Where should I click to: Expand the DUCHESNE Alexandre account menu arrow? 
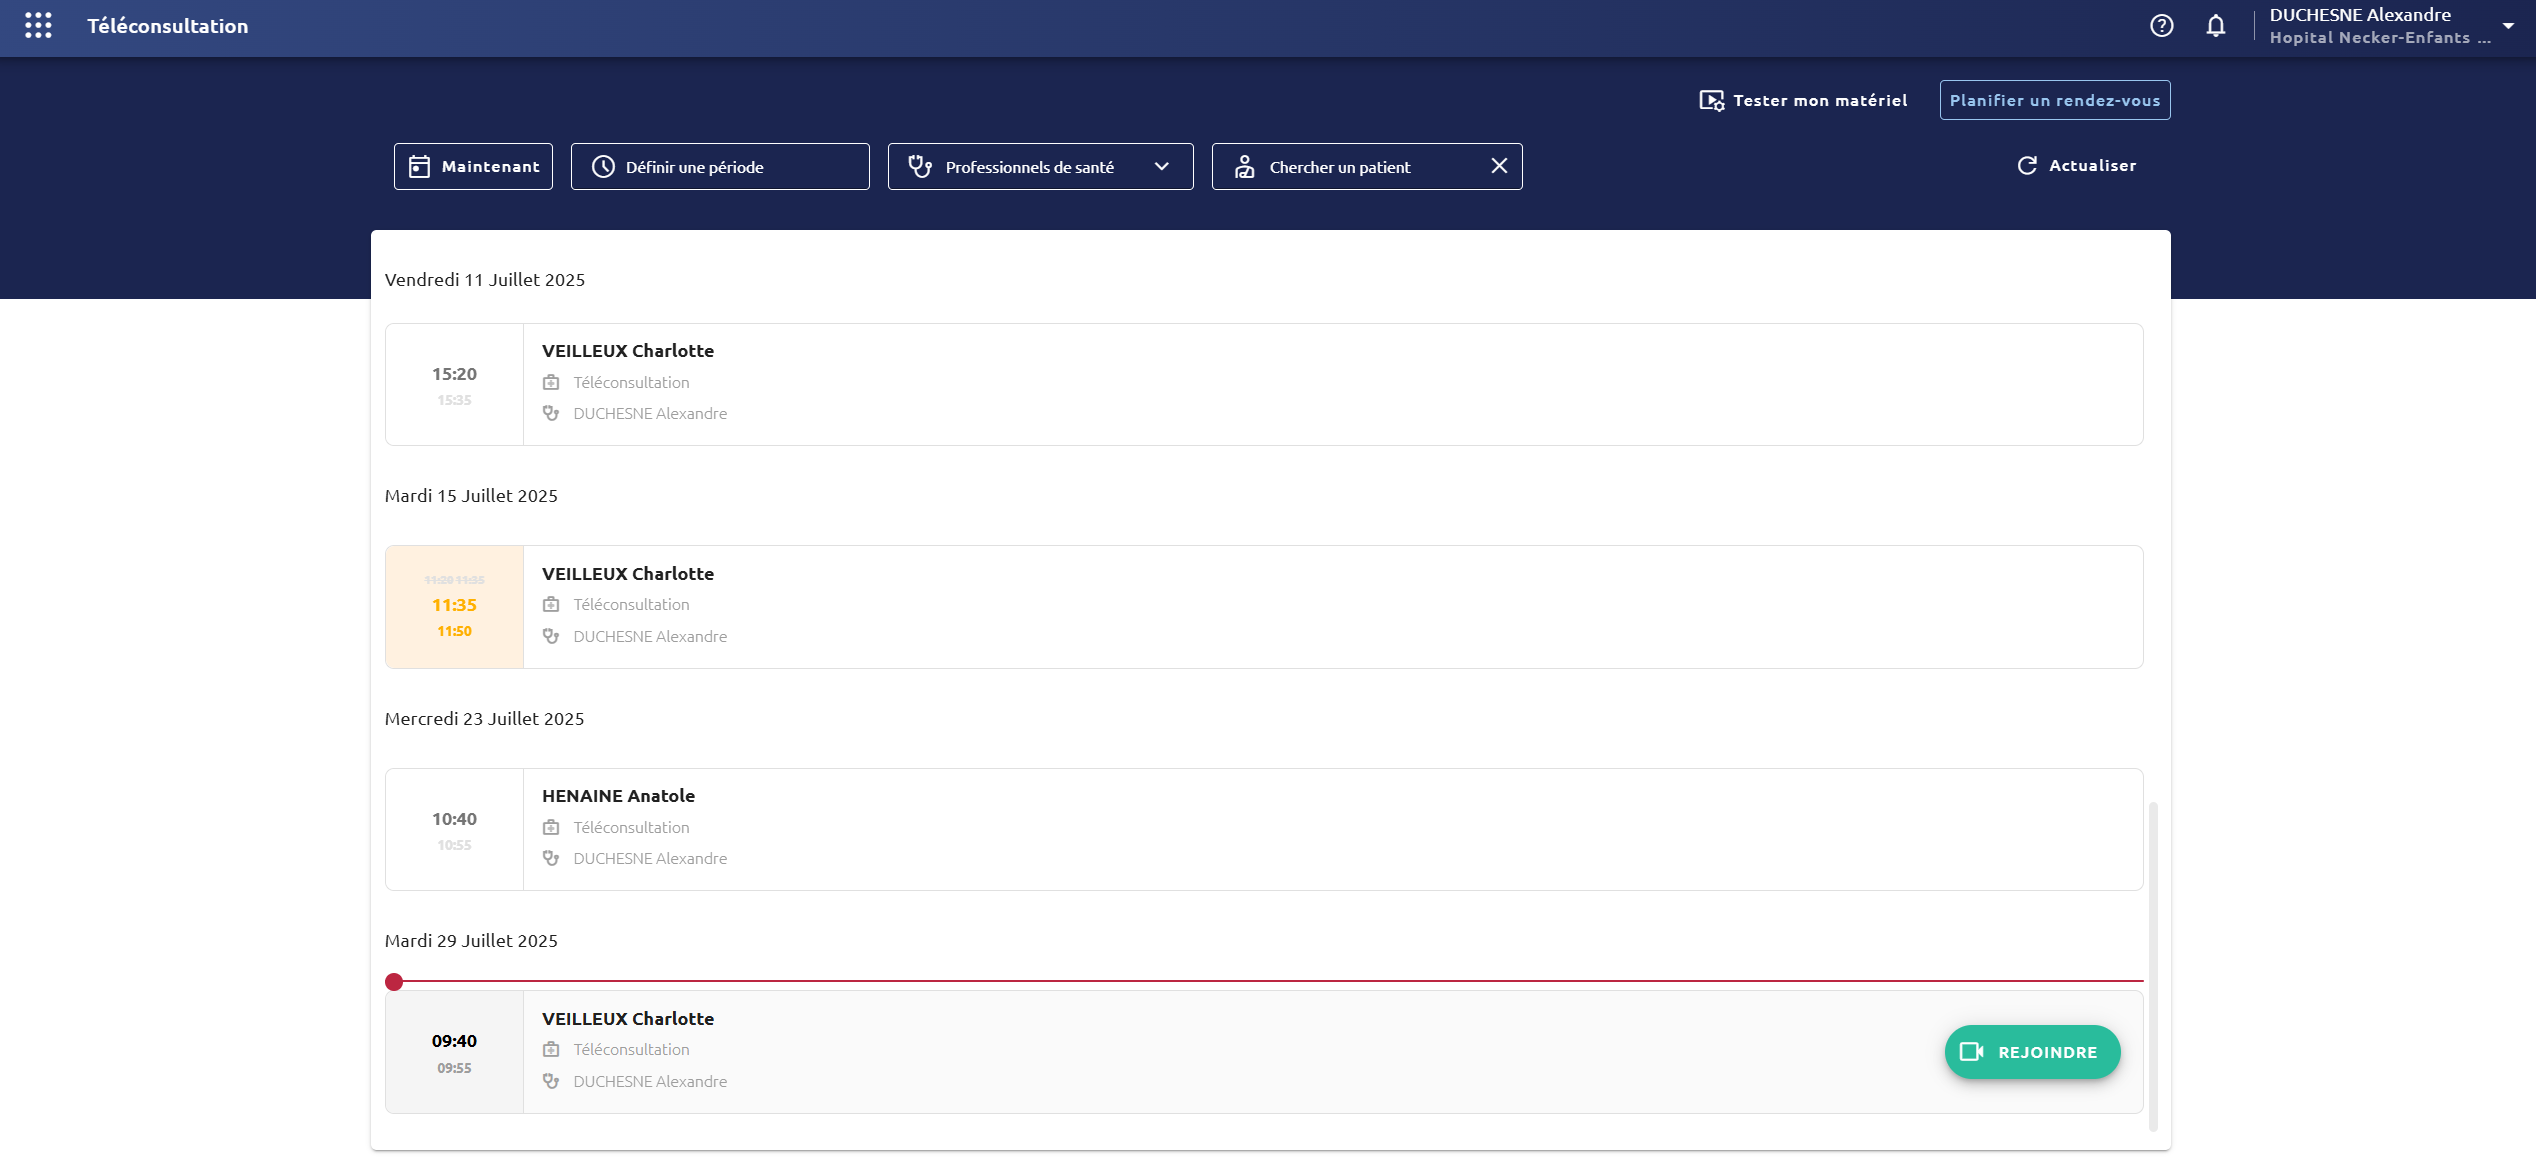(2508, 26)
